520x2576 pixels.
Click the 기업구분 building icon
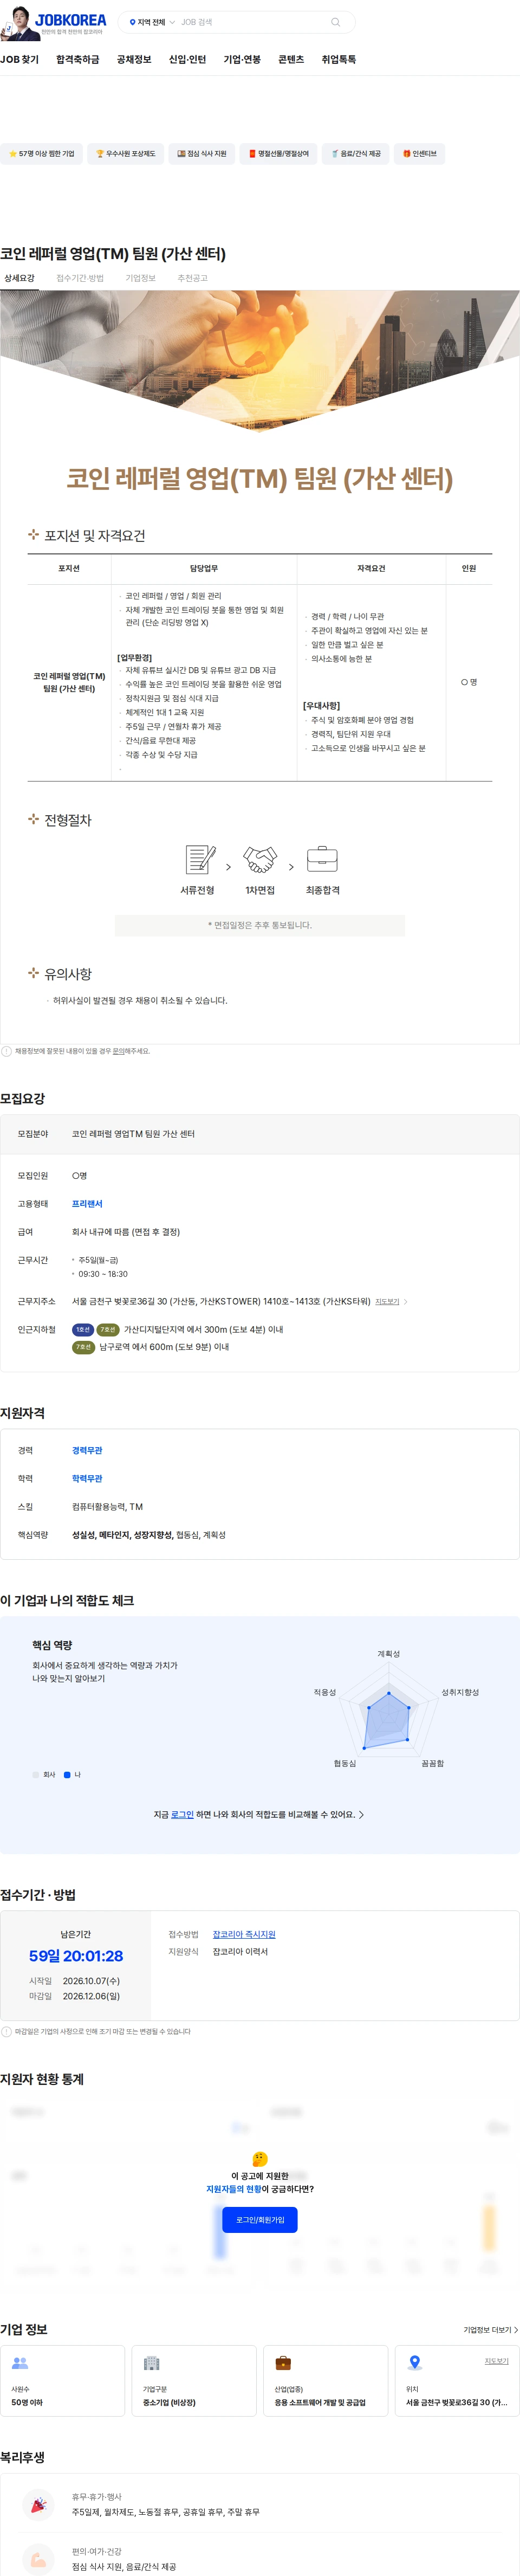click(152, 2362)
